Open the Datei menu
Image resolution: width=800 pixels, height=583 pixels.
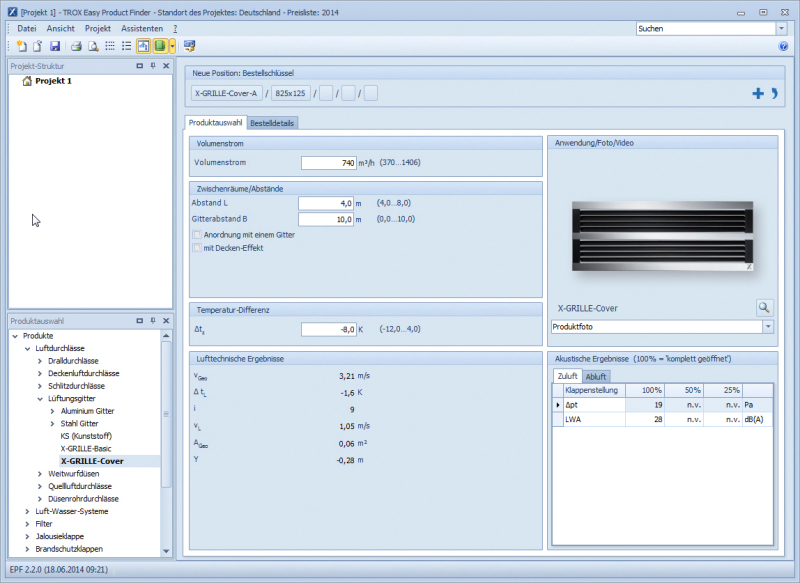click(27, 29)
